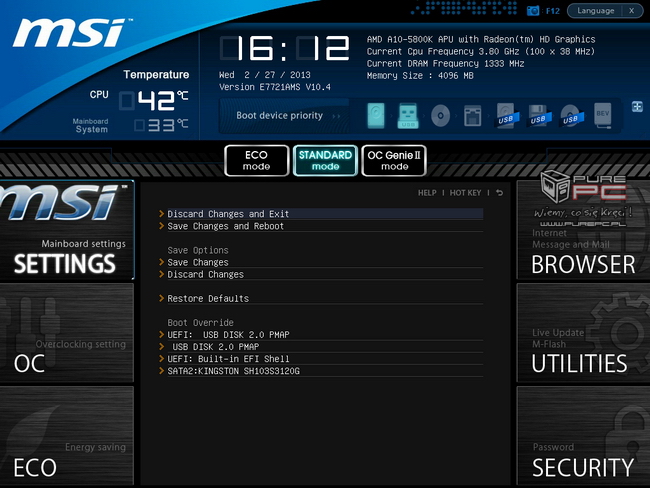Open the BROWSER panel
The height and width of the screenshot is (488, 650).
(583, 230)
